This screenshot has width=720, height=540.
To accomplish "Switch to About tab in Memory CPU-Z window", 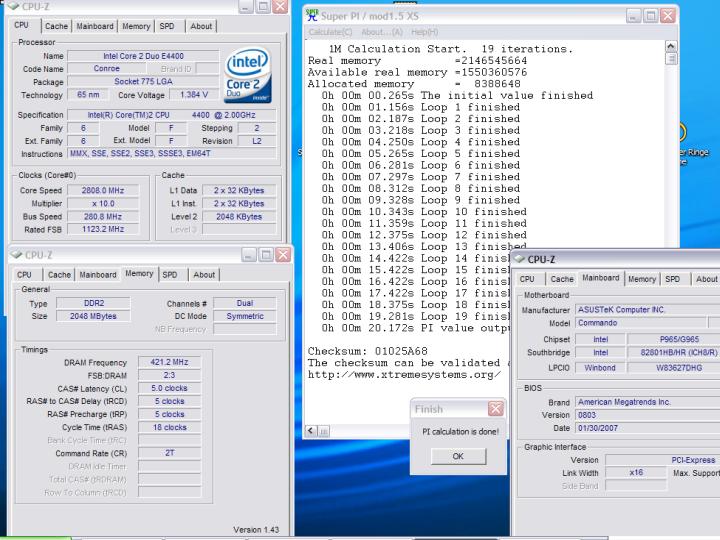I will (204, 275).
